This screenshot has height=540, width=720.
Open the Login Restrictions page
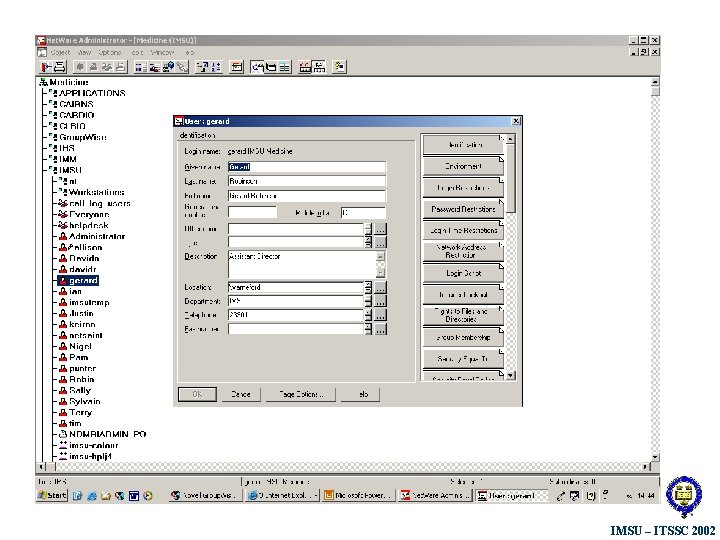point(463,188)
